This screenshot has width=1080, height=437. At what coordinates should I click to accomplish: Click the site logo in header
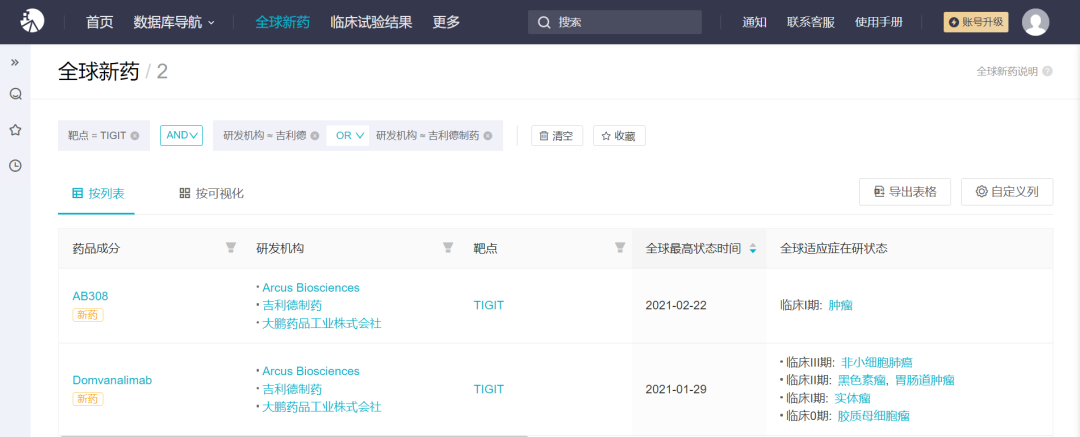click(31, 21)
